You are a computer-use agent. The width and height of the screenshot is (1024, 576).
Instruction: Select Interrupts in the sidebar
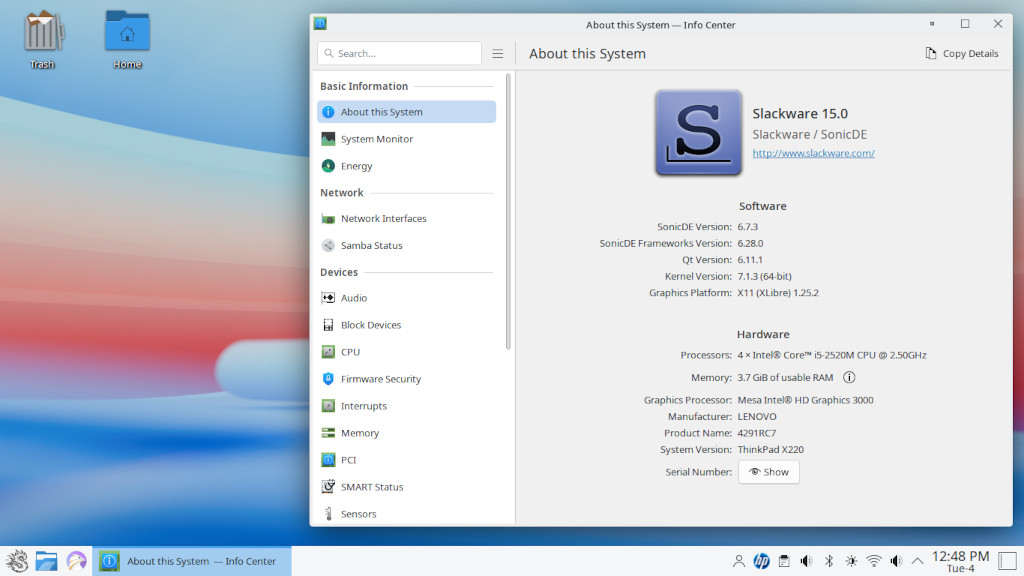[x=406, y=406]
